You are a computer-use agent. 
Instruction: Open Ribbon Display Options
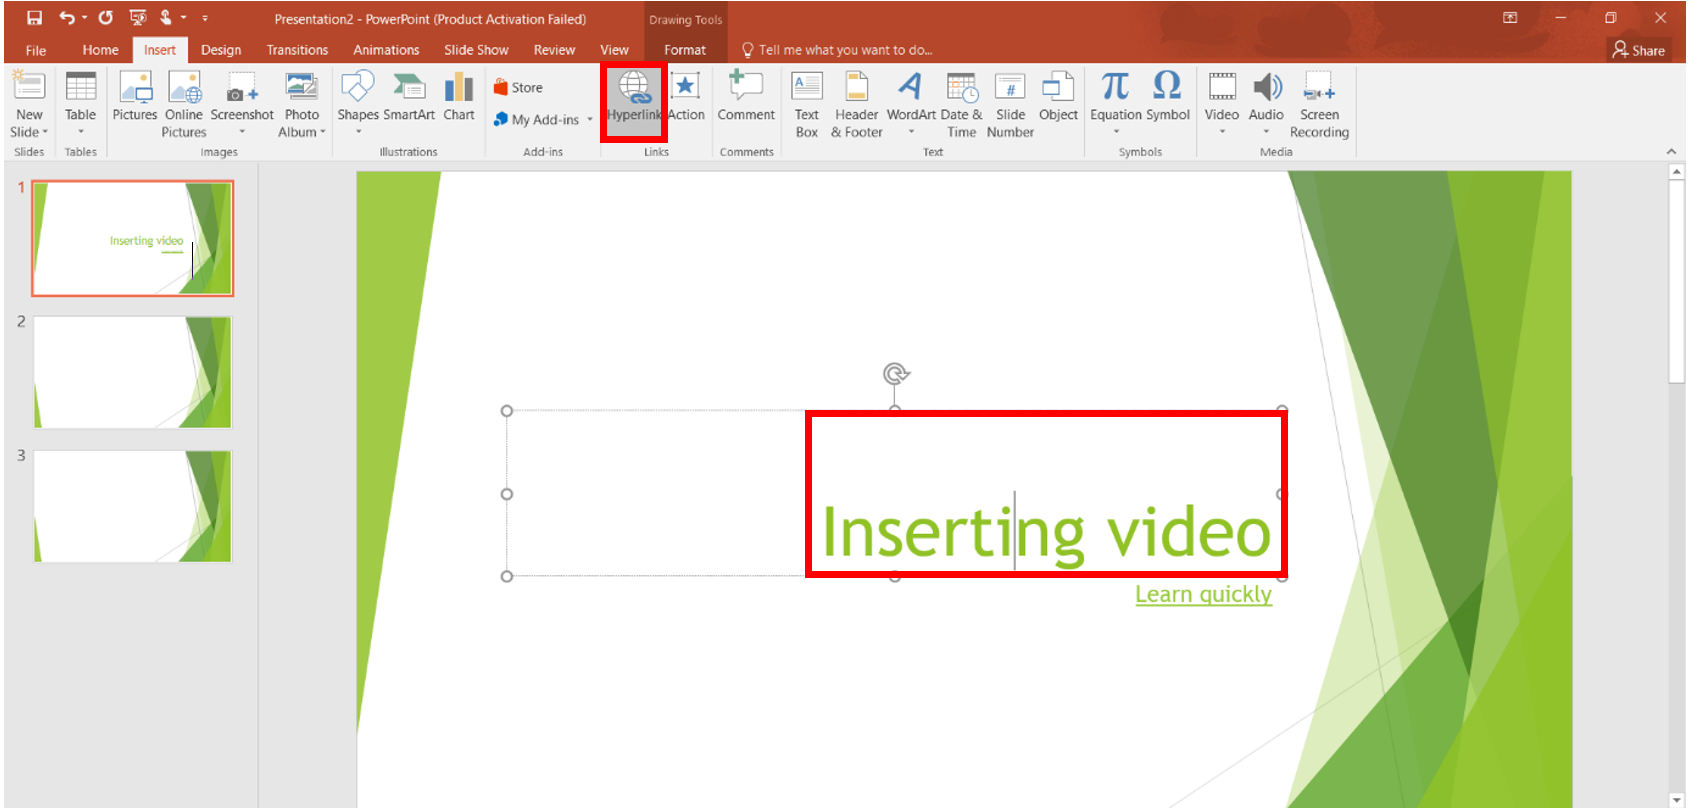(x=1510, y=18)
